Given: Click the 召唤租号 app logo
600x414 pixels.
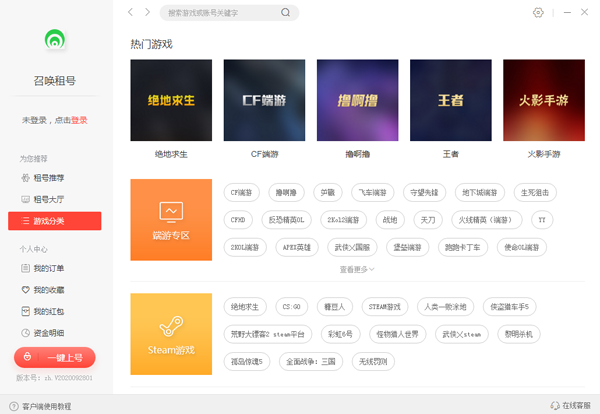Looking at the screenshot, I should pos(56,42).
